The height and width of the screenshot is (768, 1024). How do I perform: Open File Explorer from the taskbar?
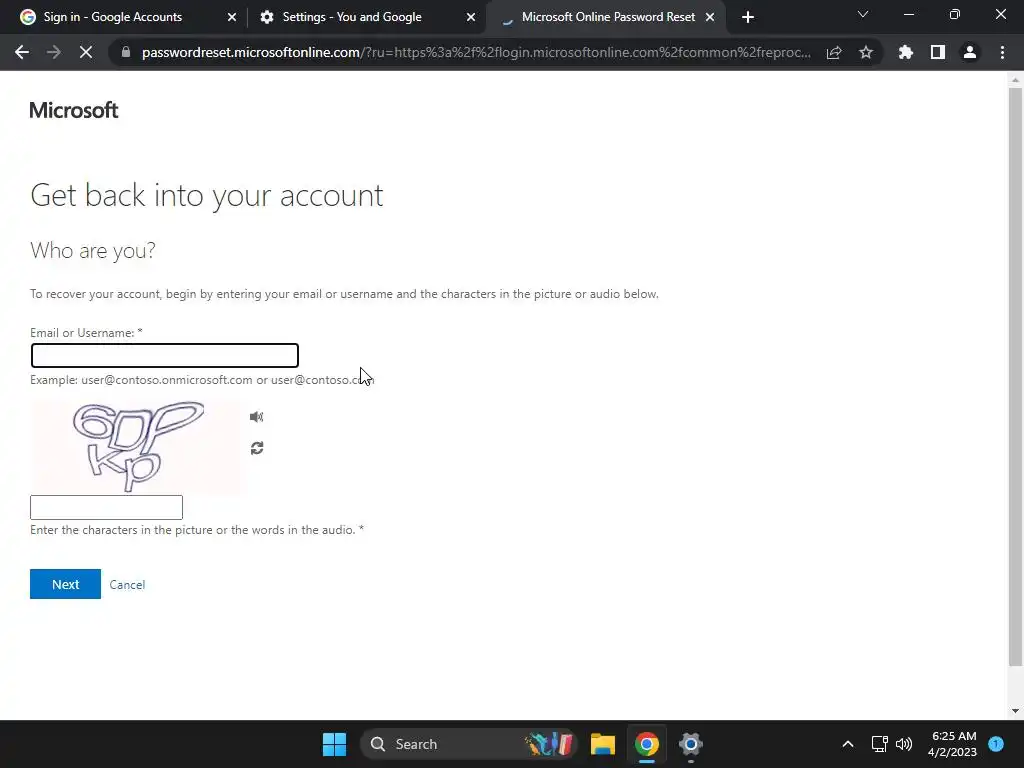tap(603, 744)
